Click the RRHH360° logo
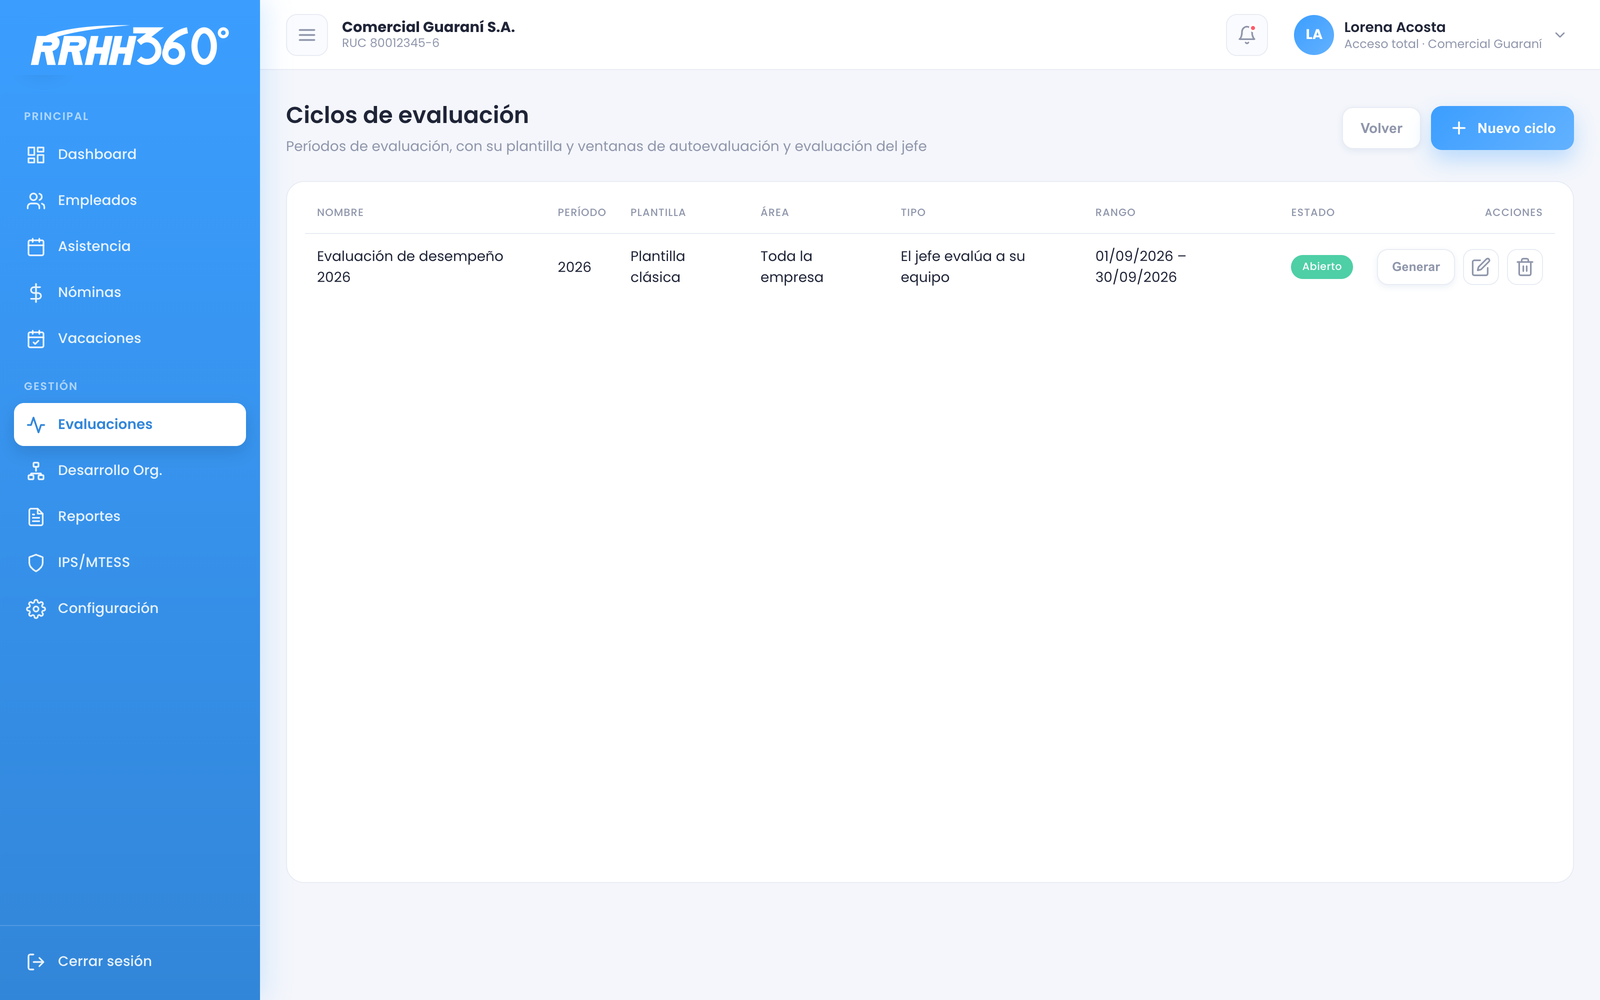This screenshot has width=1600, height=1000. 130,46
